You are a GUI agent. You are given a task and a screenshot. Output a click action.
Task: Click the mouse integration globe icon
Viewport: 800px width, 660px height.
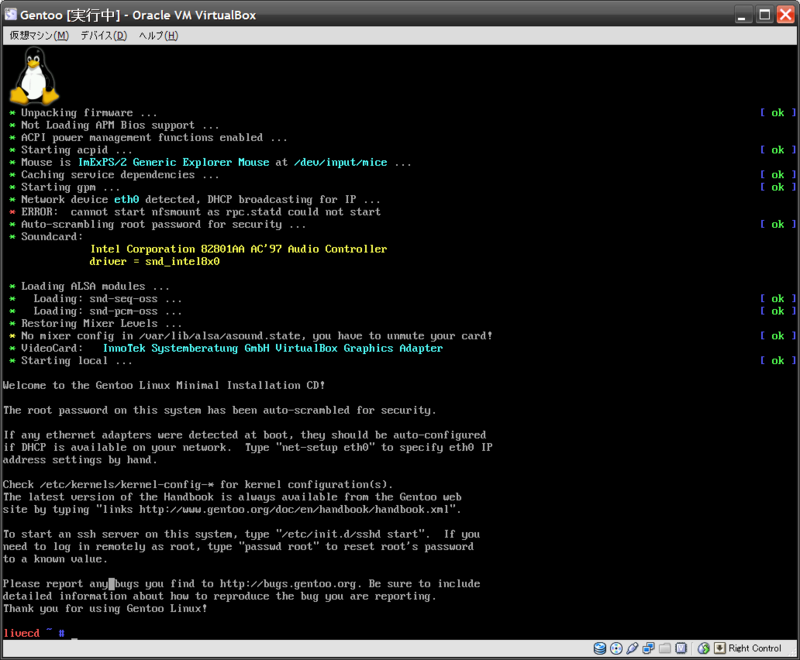(704, 648)
